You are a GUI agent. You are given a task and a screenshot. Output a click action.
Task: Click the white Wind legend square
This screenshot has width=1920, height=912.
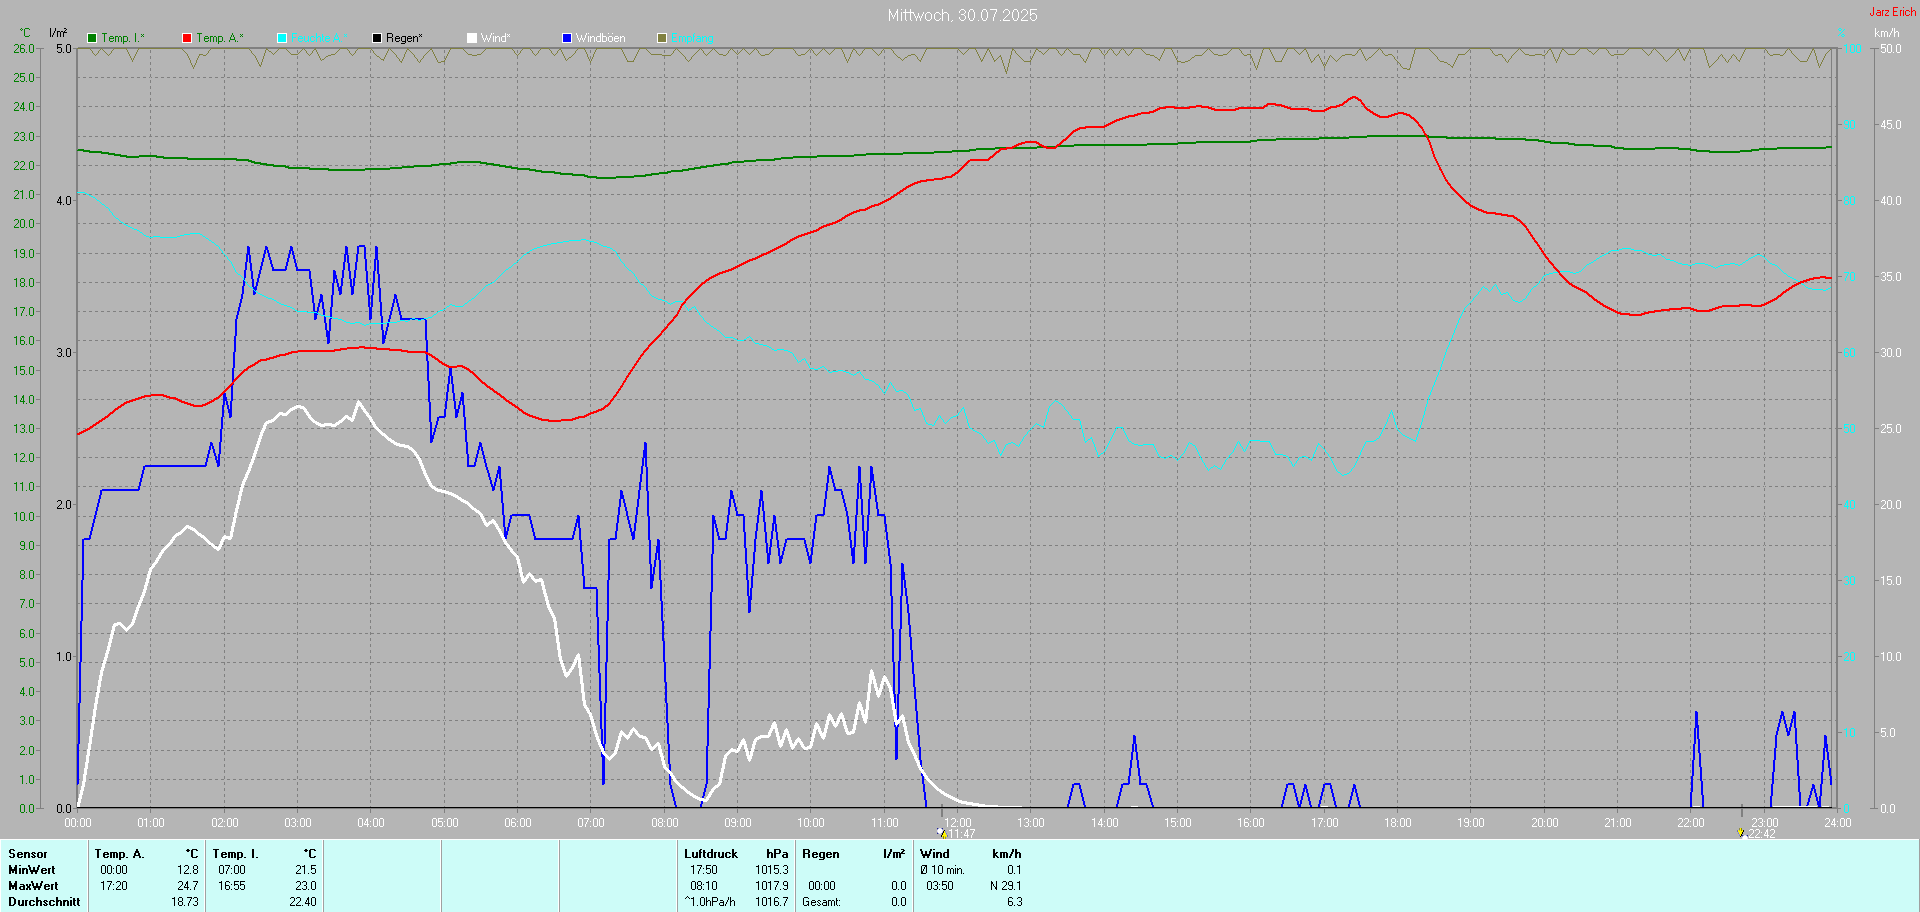coord(472,38)
